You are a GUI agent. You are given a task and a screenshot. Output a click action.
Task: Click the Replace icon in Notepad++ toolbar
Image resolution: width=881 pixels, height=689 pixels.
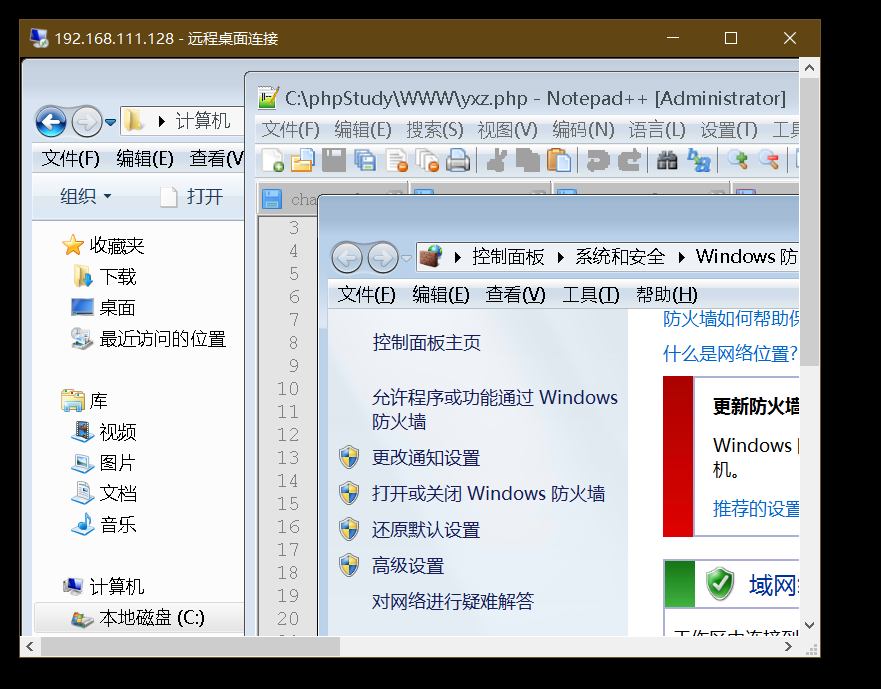click(699, 161)
